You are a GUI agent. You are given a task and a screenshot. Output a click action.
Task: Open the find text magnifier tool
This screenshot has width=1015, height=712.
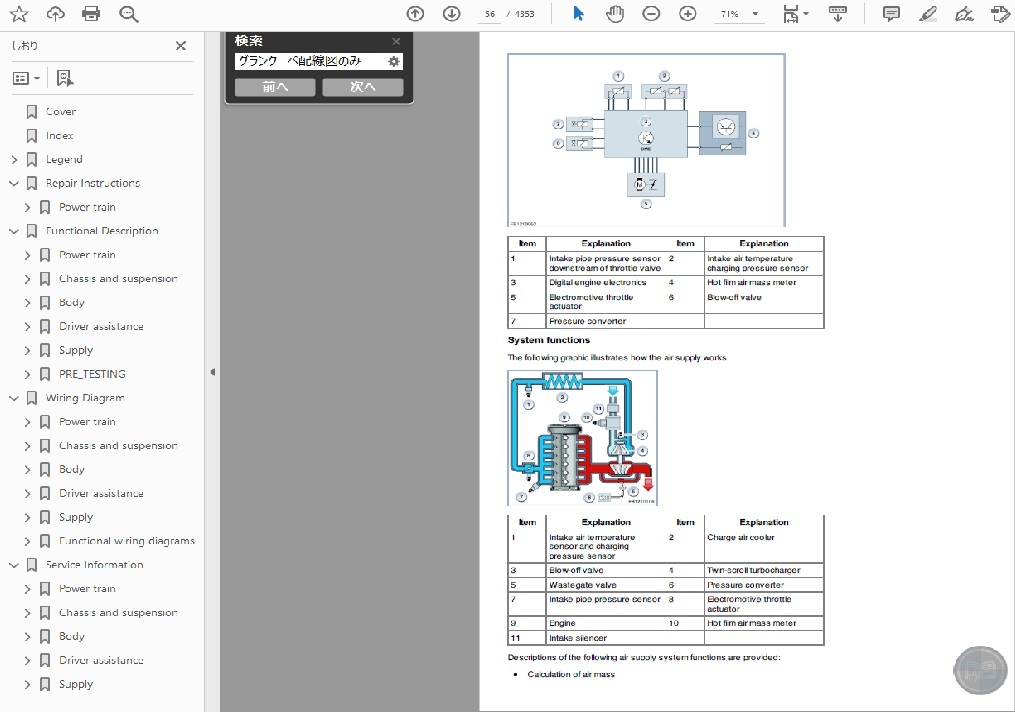128,14
